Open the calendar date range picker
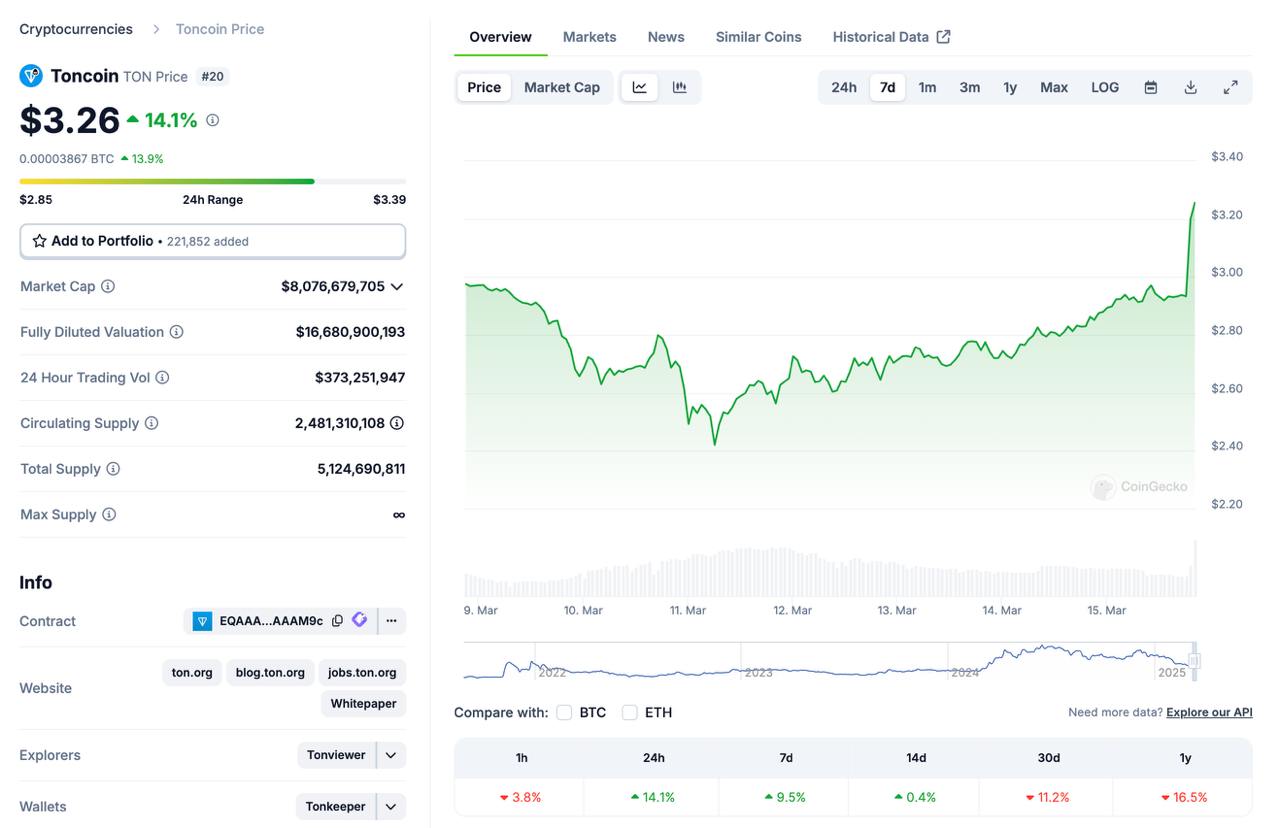Screen dimensions: 1280x828 (1151, 87)
